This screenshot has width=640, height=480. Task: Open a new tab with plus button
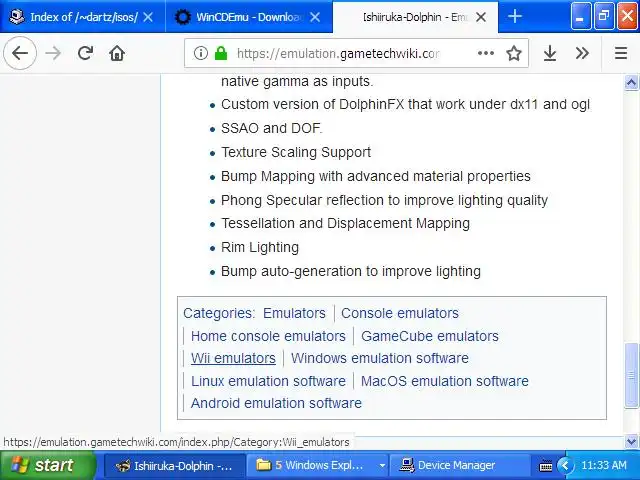(515, 17)
